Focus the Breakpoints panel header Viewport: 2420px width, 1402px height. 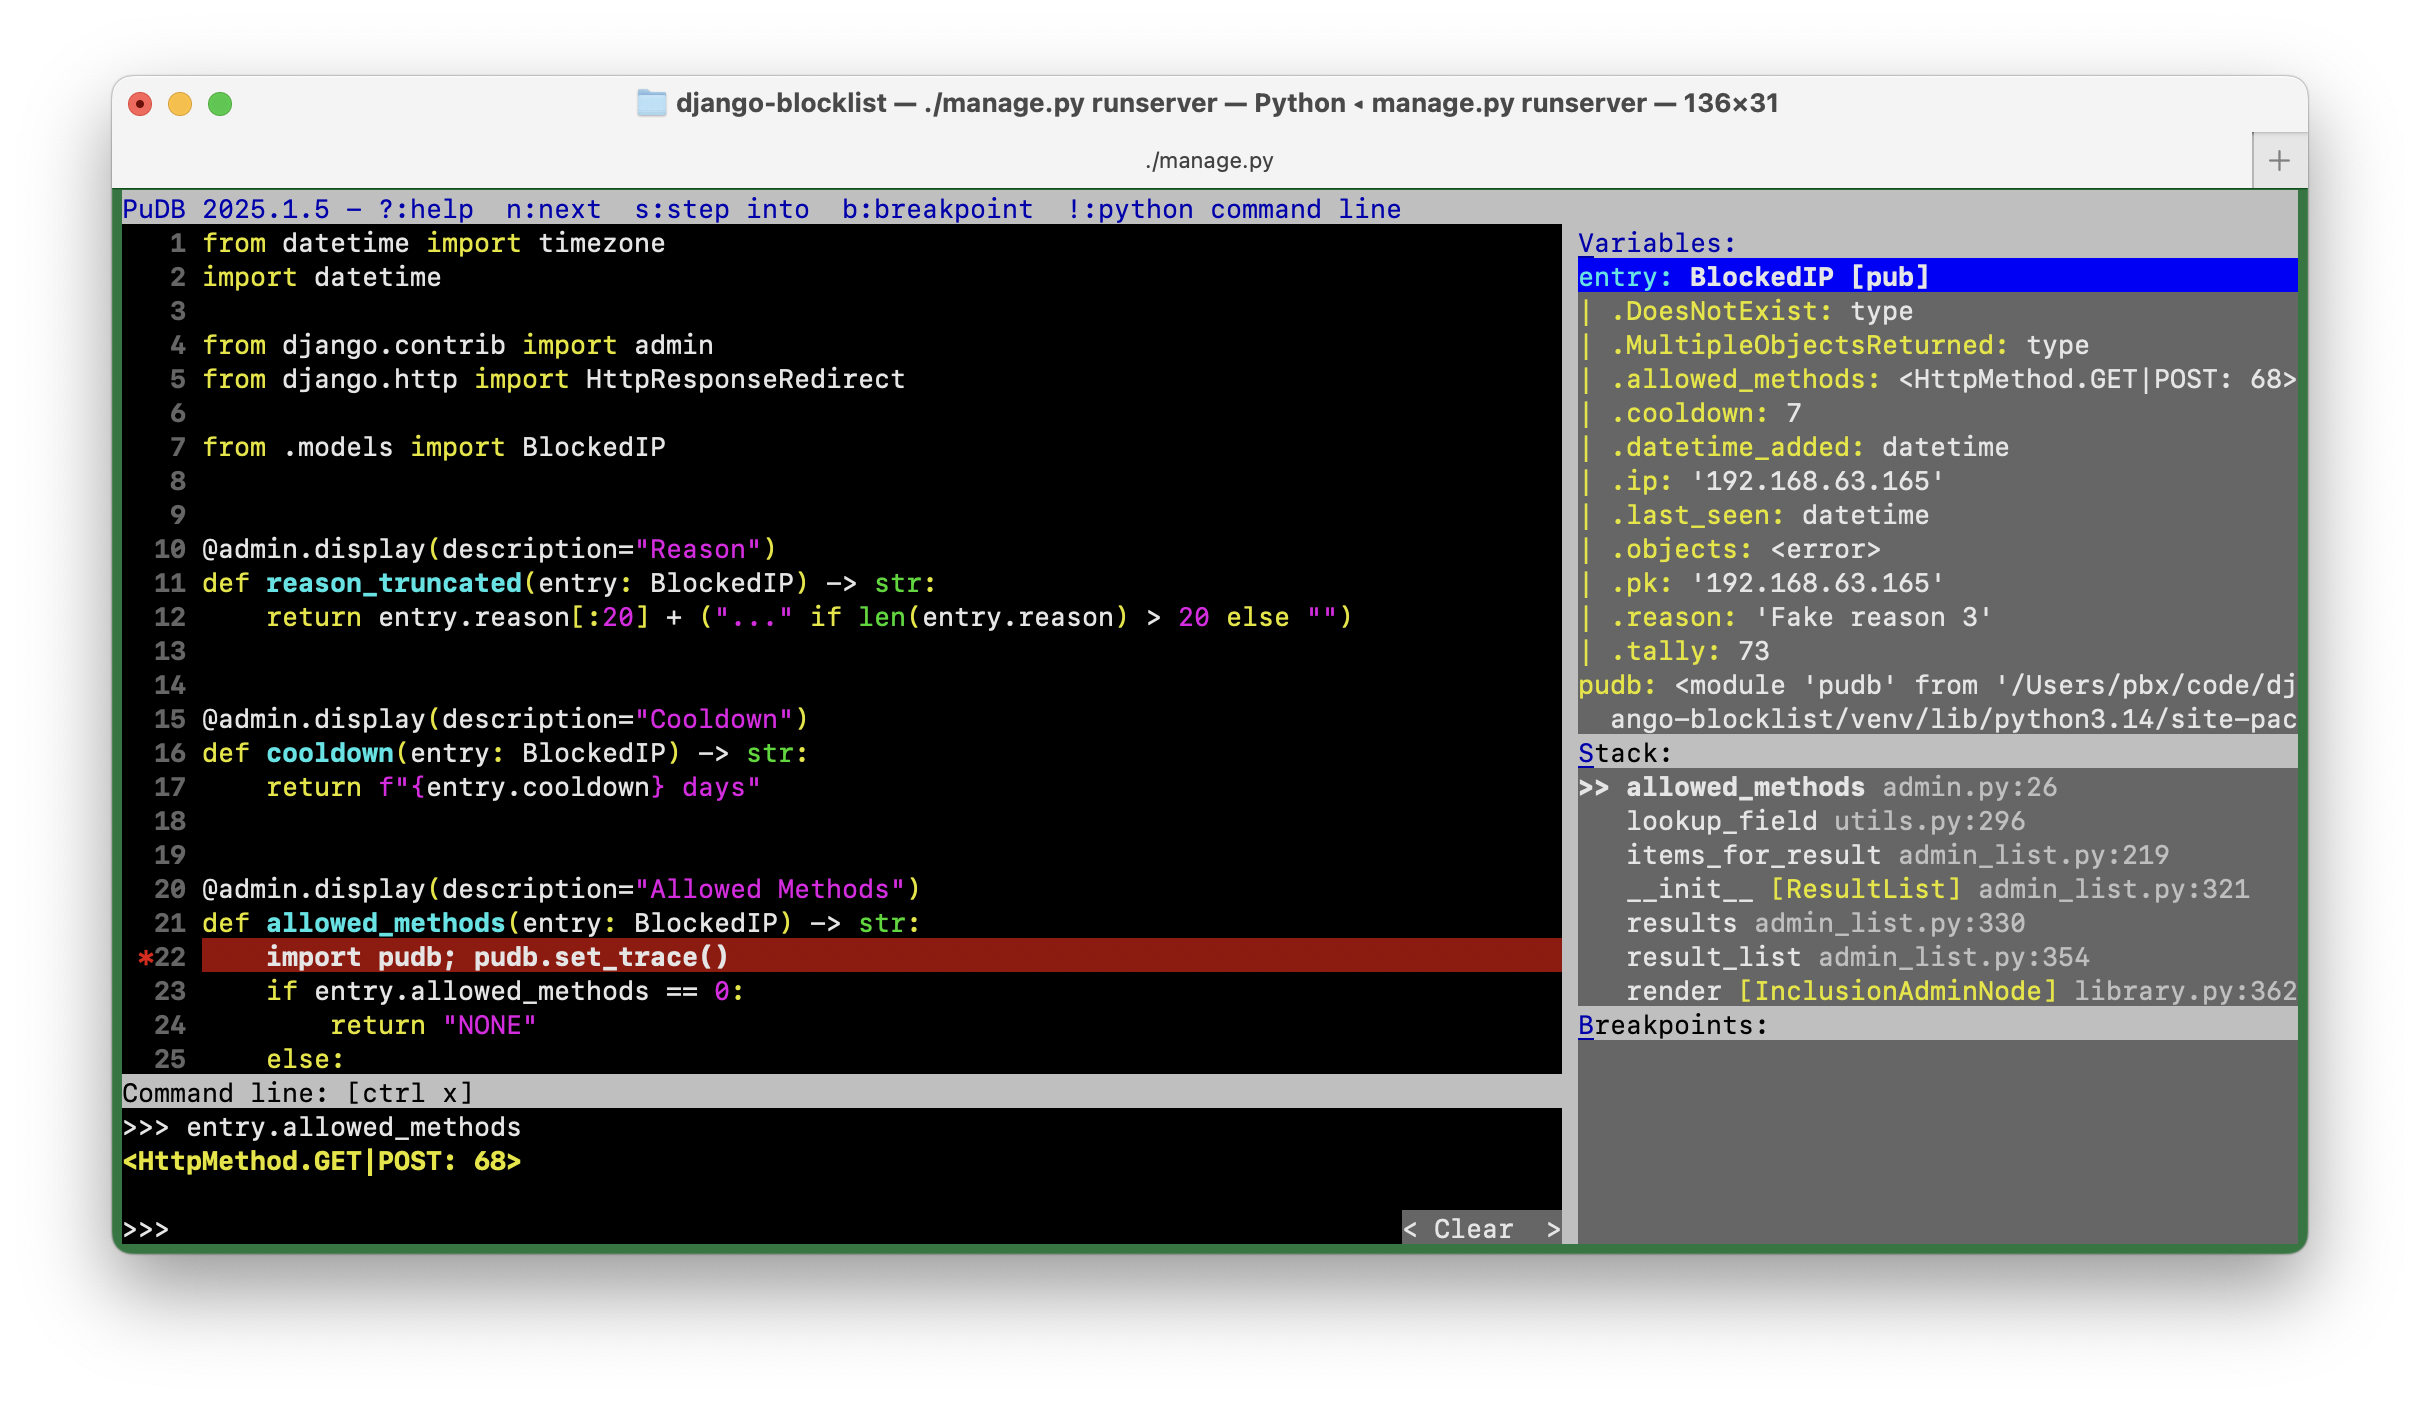[1672, 1025]
